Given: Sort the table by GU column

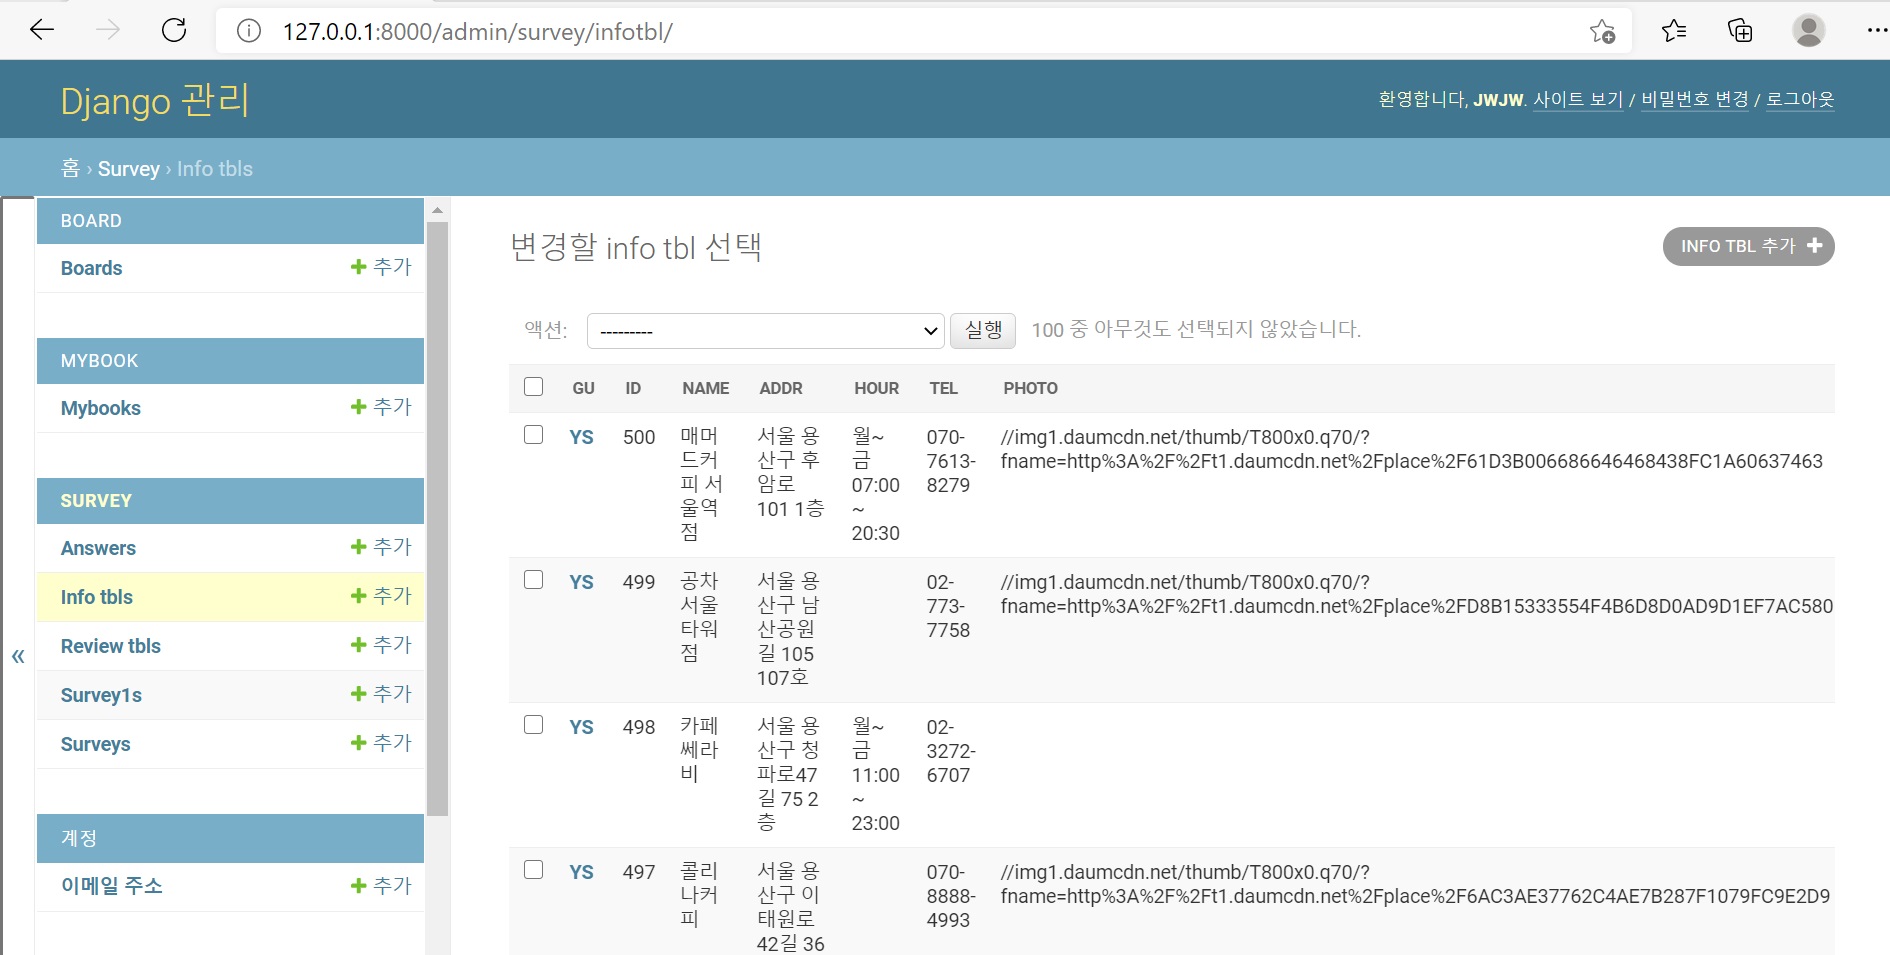Looking at the screenshot, I should [x=583, y=388].
